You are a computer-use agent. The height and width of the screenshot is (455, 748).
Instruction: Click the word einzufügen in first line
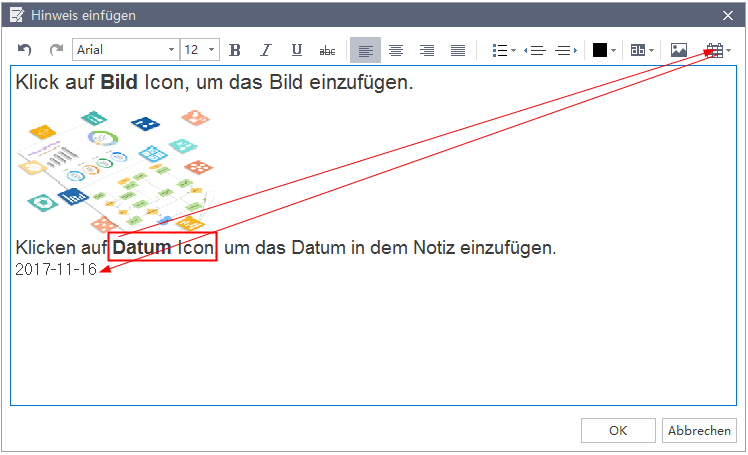361,83
